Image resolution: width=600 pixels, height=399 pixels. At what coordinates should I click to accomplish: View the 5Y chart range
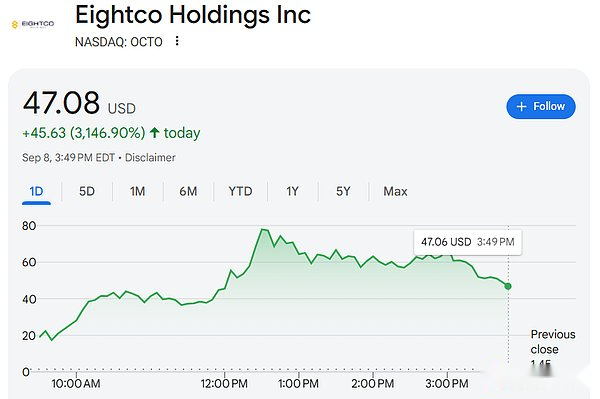pos(343,191)
